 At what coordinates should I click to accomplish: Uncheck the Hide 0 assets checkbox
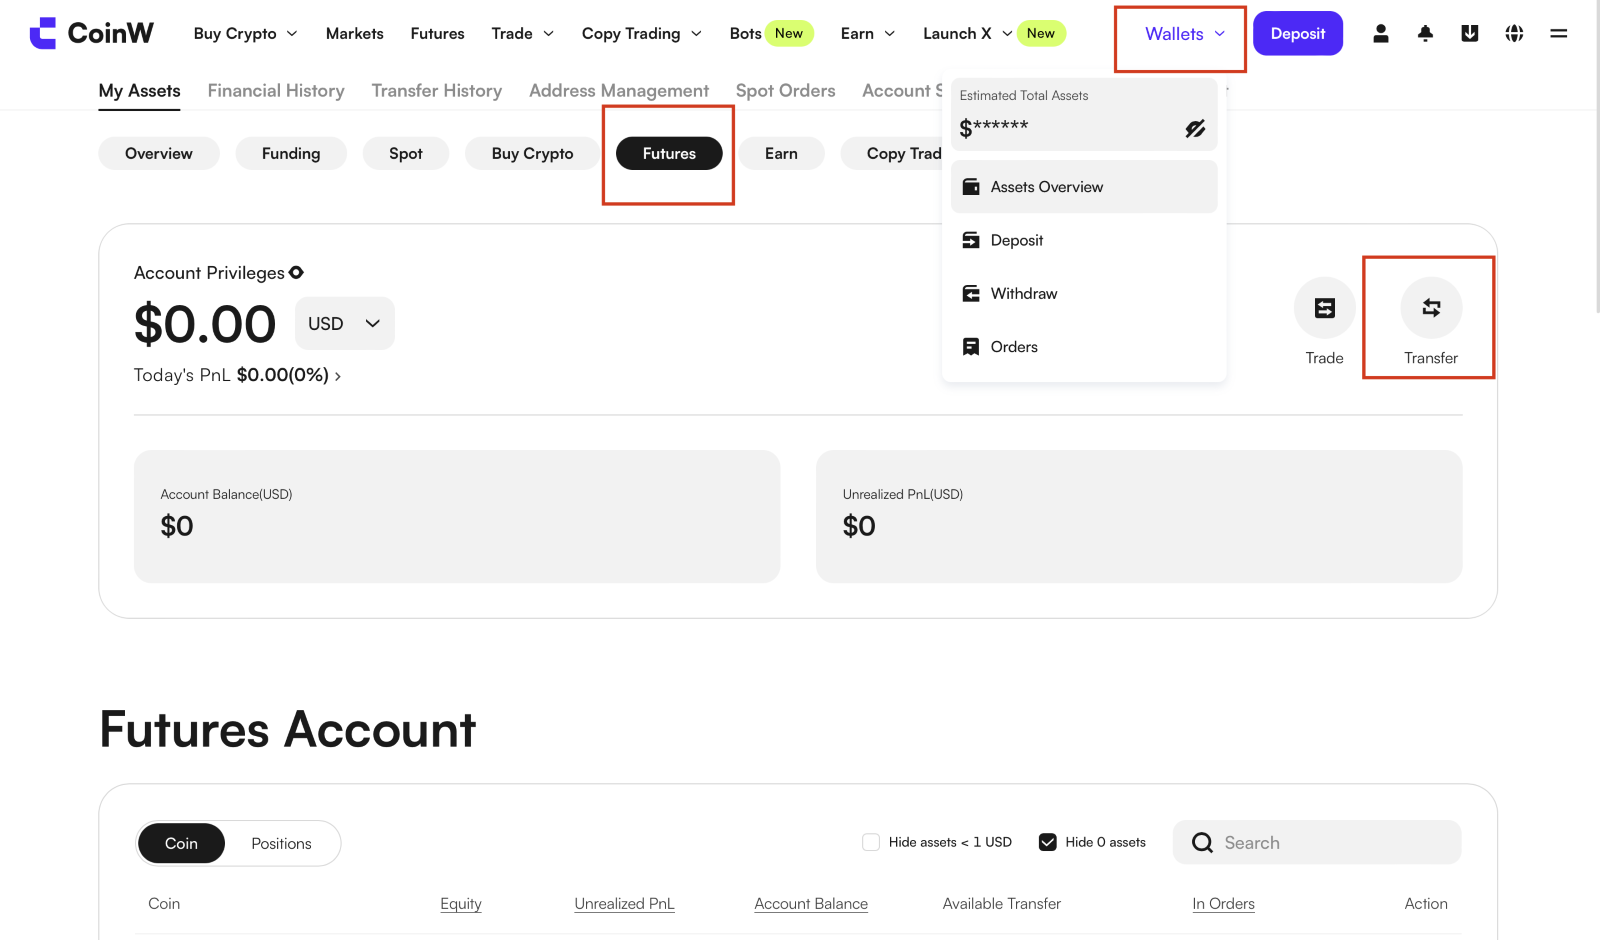pos(1048,842)
